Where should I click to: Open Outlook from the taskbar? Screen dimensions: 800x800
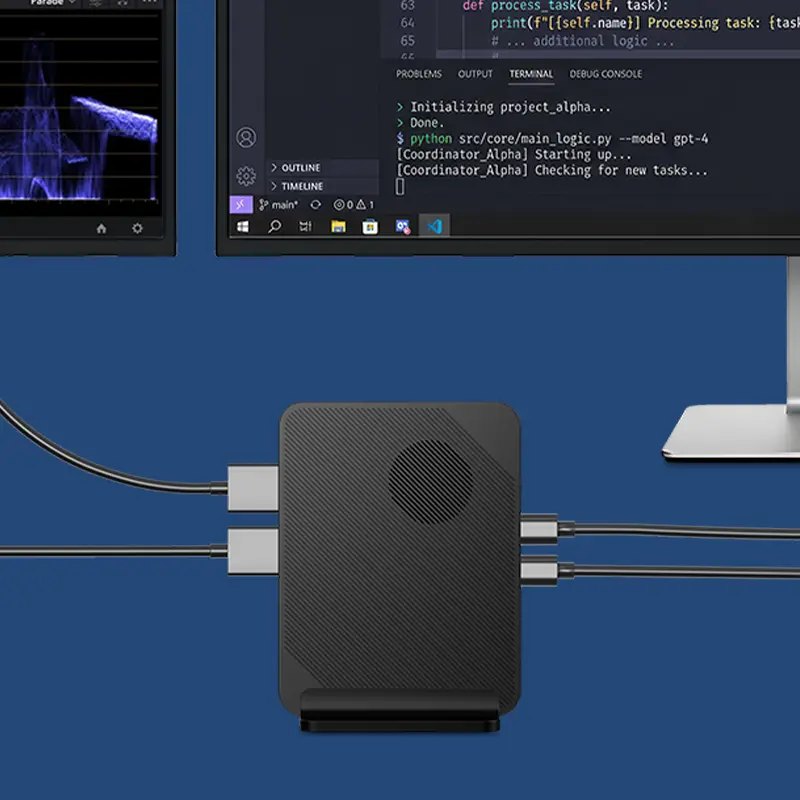point(403,226)
